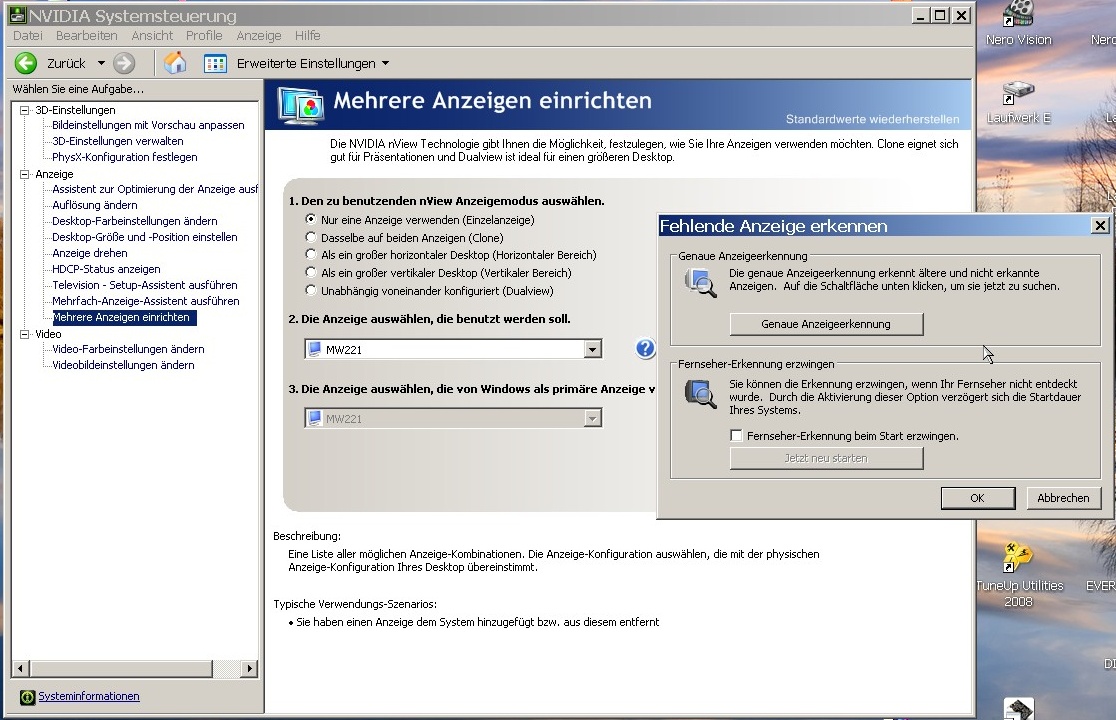
Task: Click the right arrow of the tree scrollbar
Action: click(x=249, y=668)
